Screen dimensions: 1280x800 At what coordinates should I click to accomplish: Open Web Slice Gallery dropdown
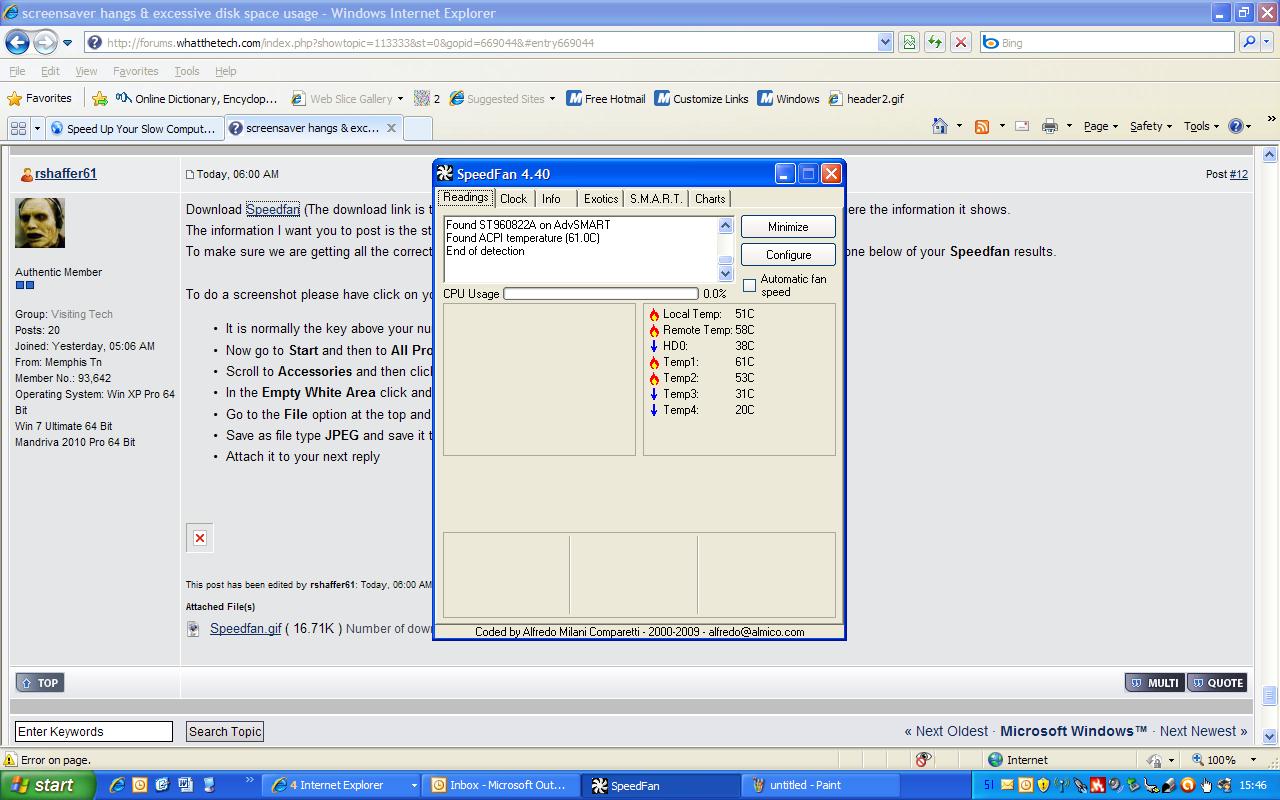point(400,99)
